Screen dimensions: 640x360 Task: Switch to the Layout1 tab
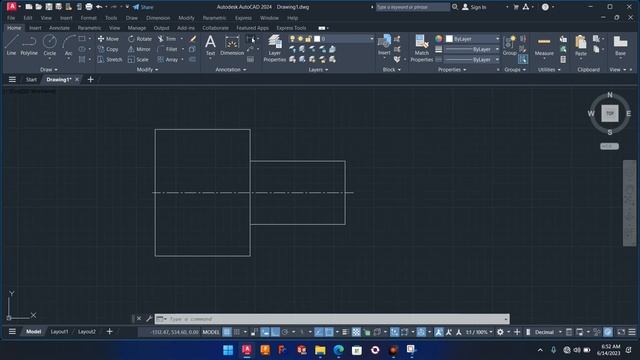tap(59, 331)
